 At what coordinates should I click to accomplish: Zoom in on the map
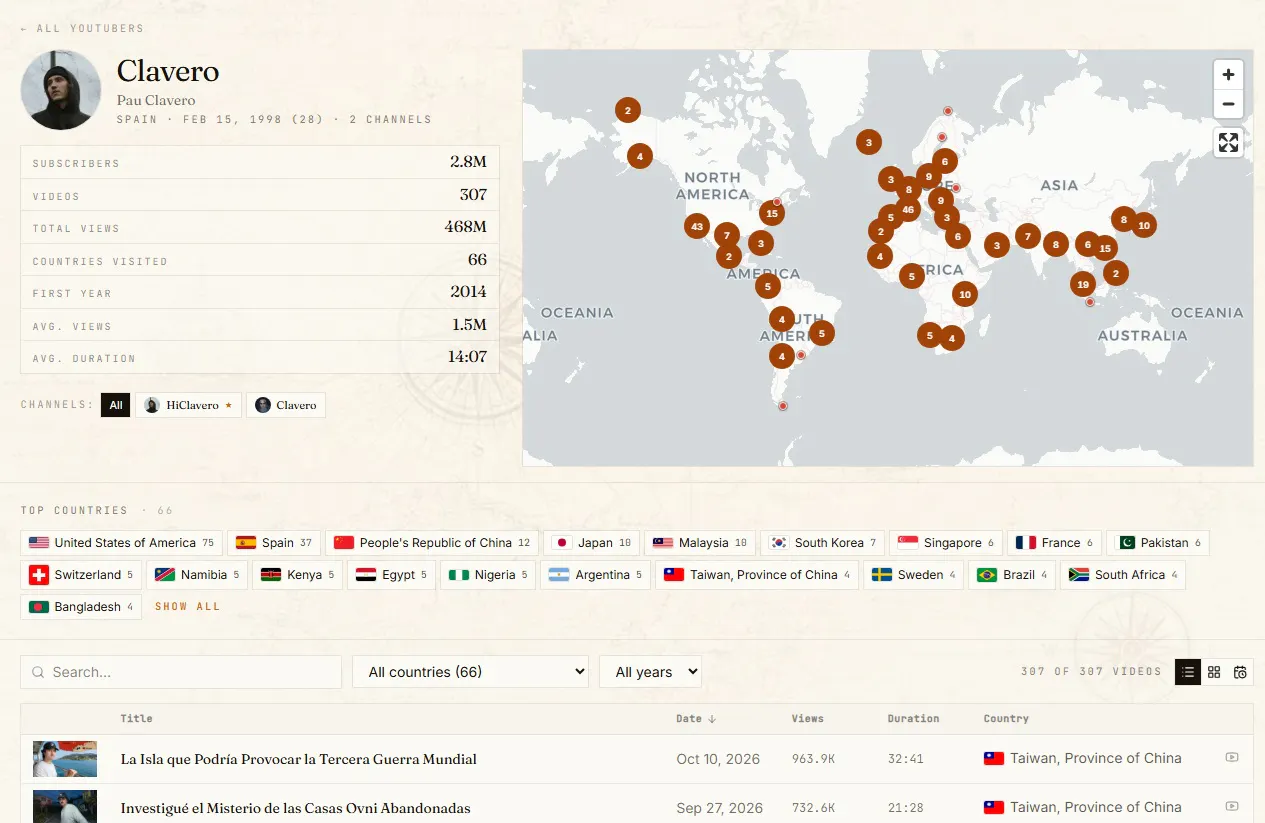pyautogui.click(x=1228, y=74)
